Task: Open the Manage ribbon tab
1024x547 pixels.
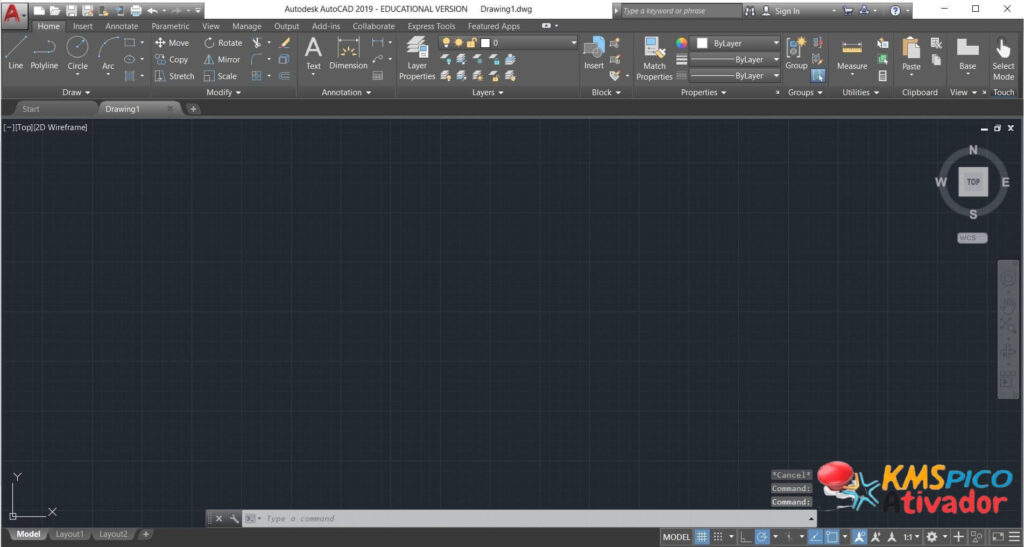Action: tap(246, 26)
